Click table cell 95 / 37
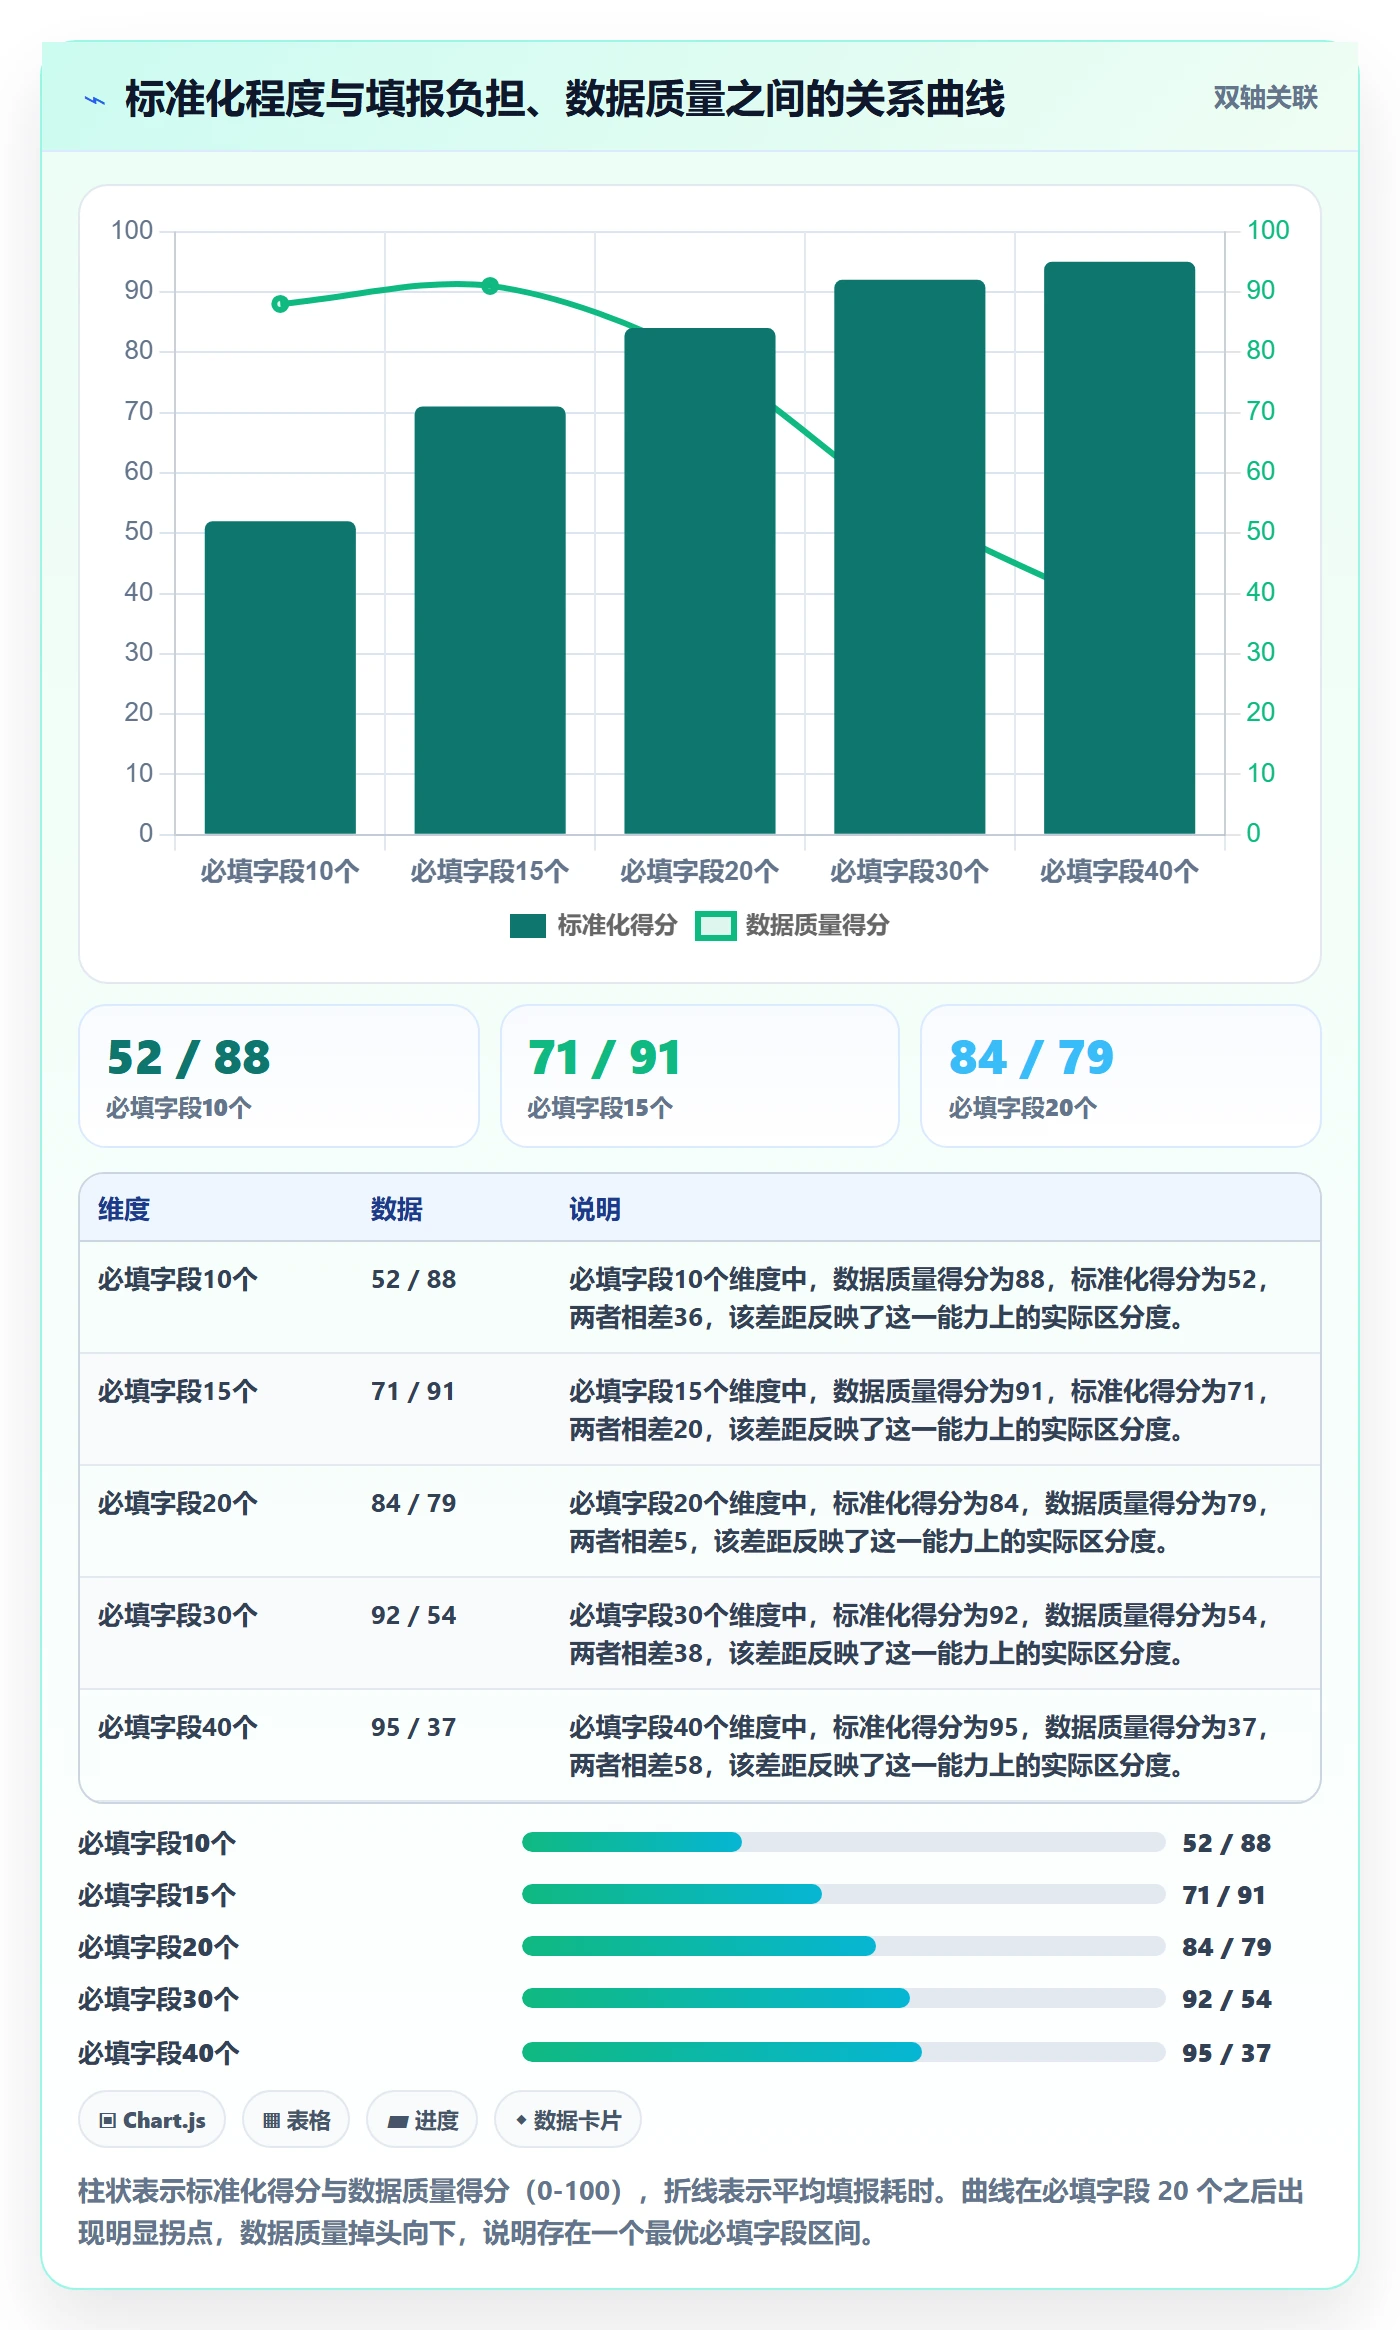Viewport: 1400px width, 2330px height. click(414, 1727)
